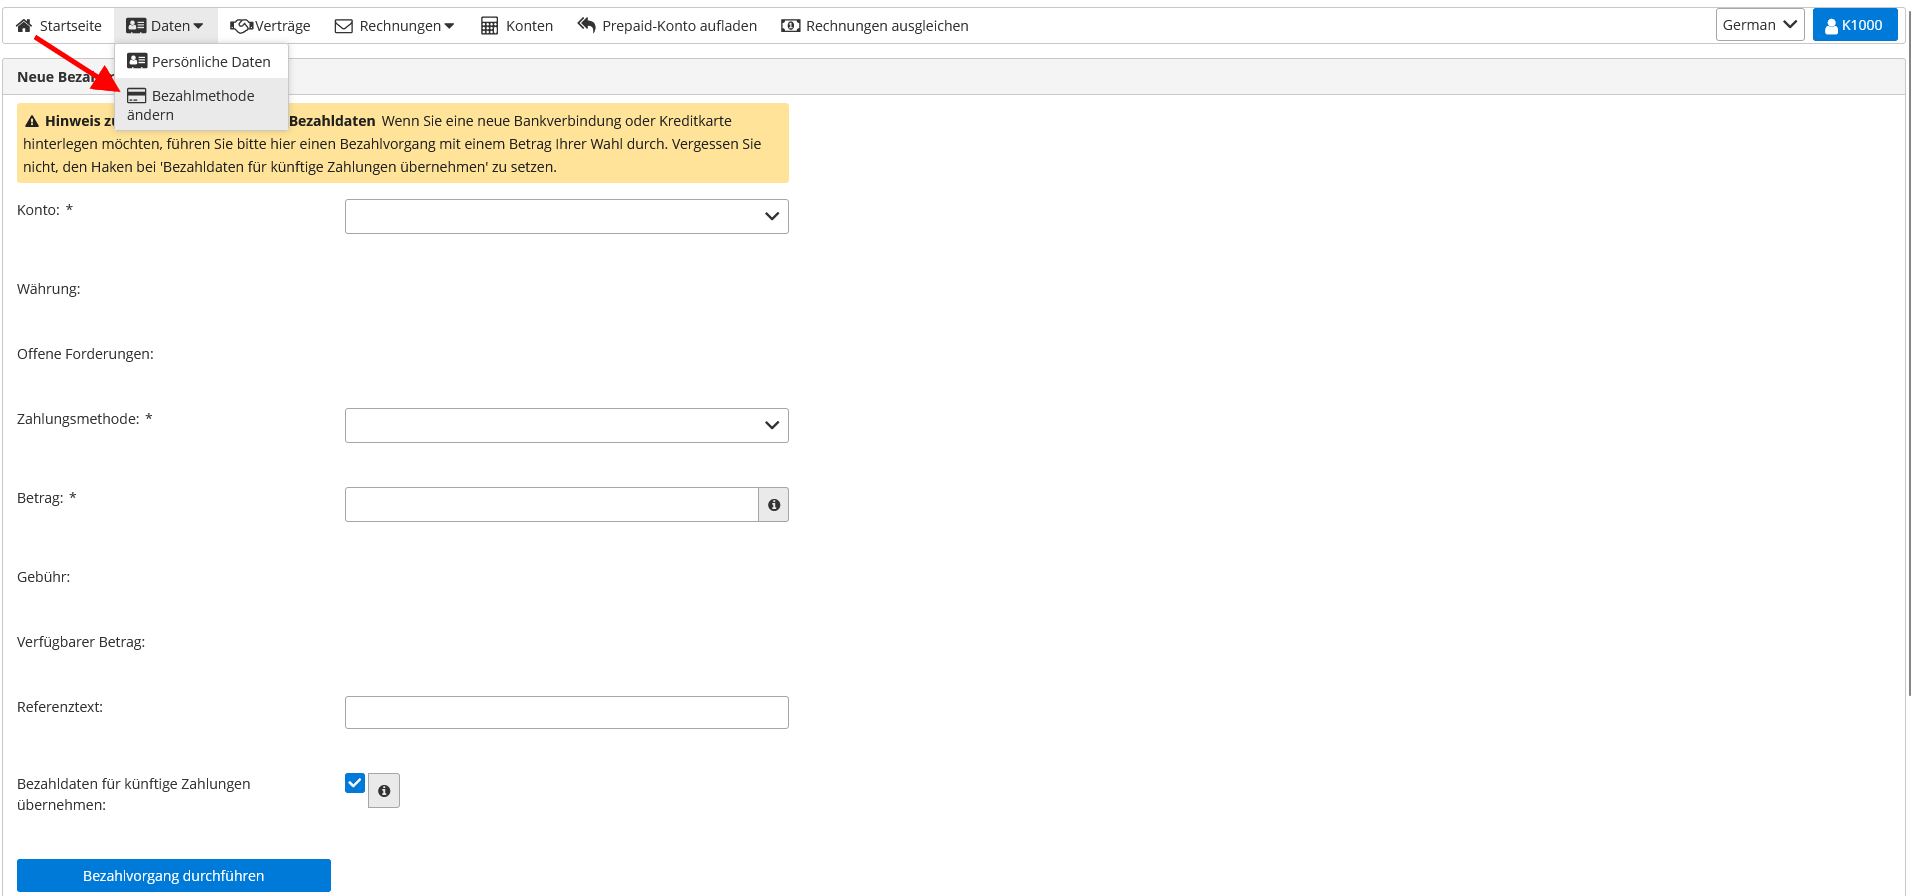Open the German language selector

(1759, 25)
